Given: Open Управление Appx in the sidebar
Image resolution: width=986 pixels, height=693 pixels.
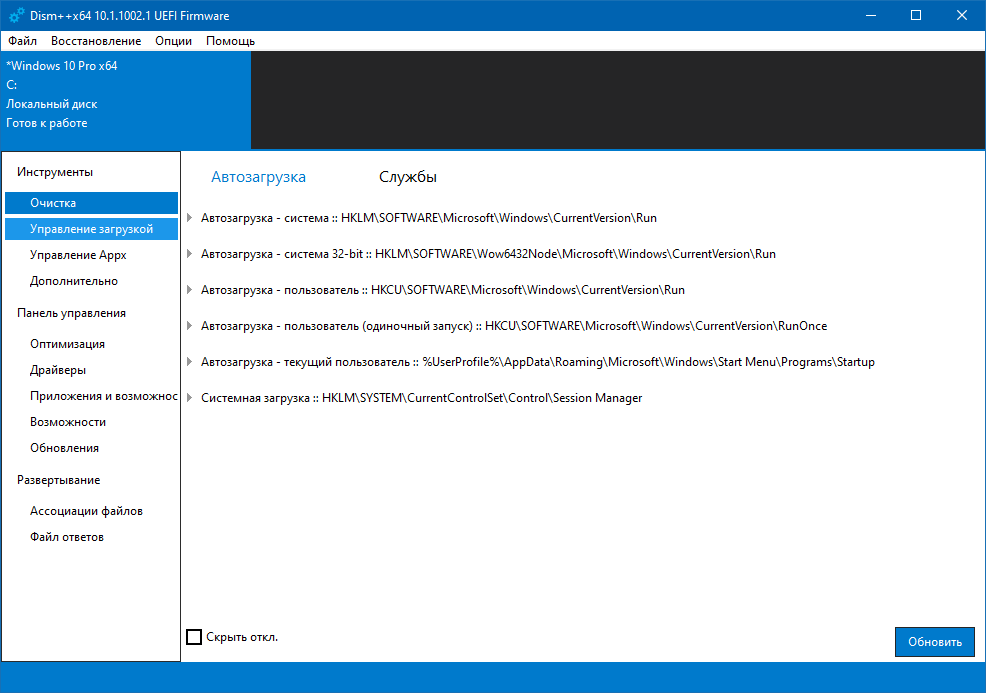Looking at the screenshot, I should [78, 255].
